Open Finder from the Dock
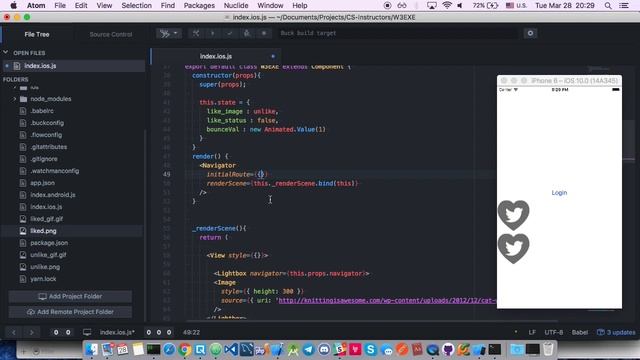 tap(92, 350)
